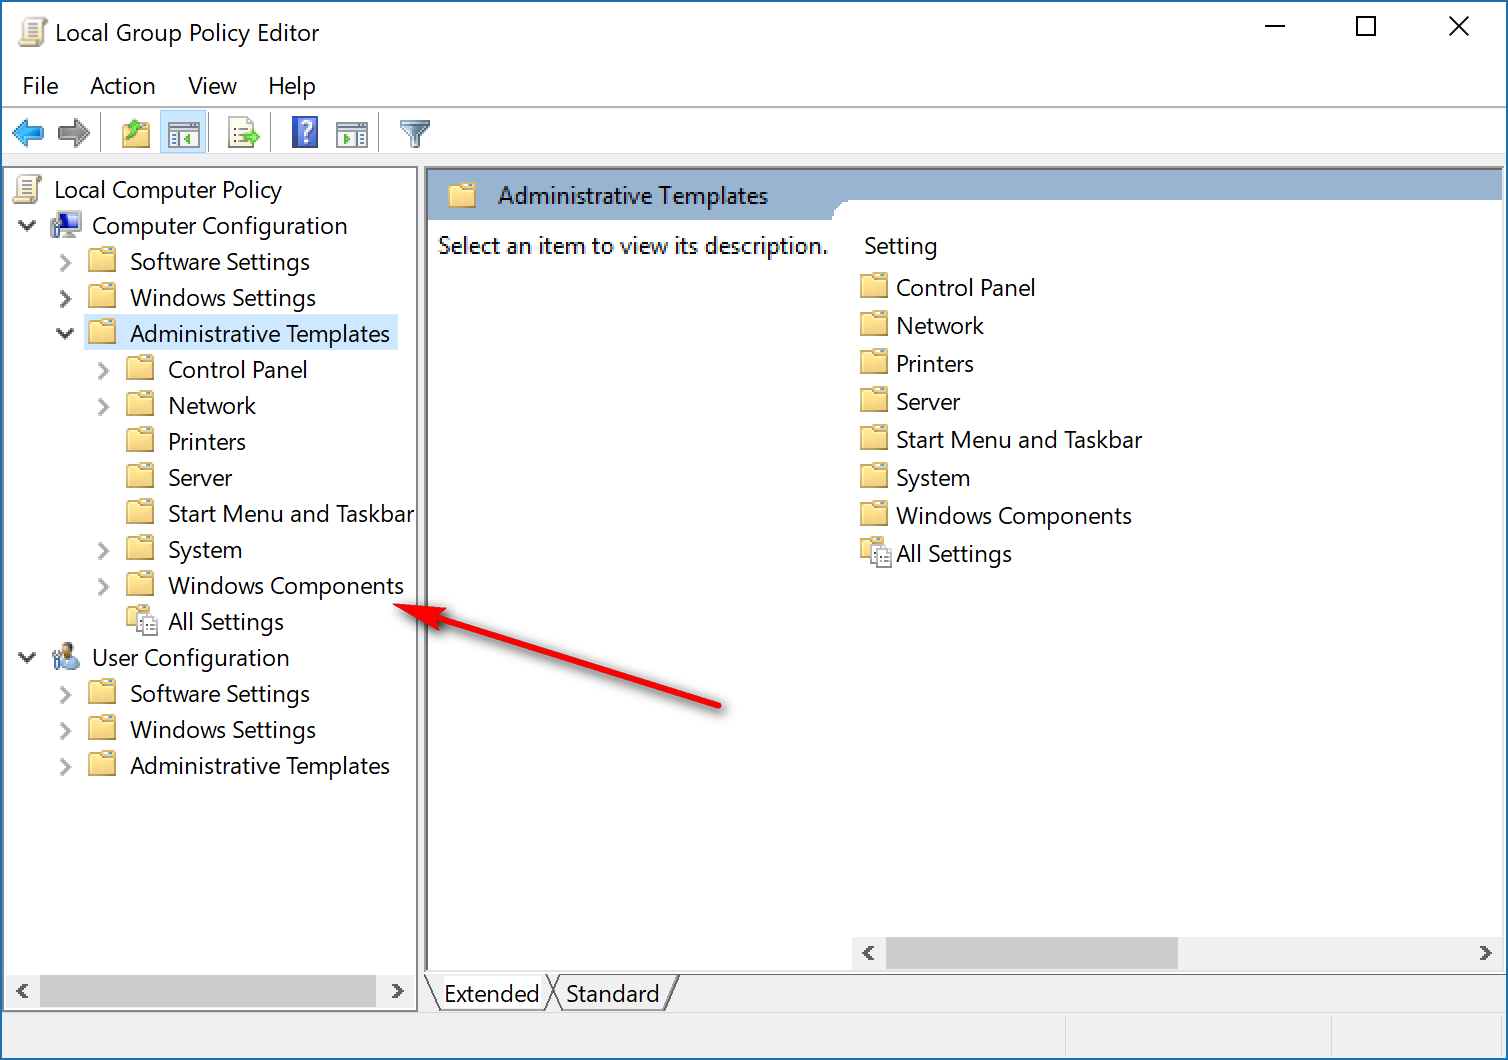The width and height of the screenshot is (1508, 1060).
Task: Collapse the Administrative Templates tree node
Action: [64, 333]
